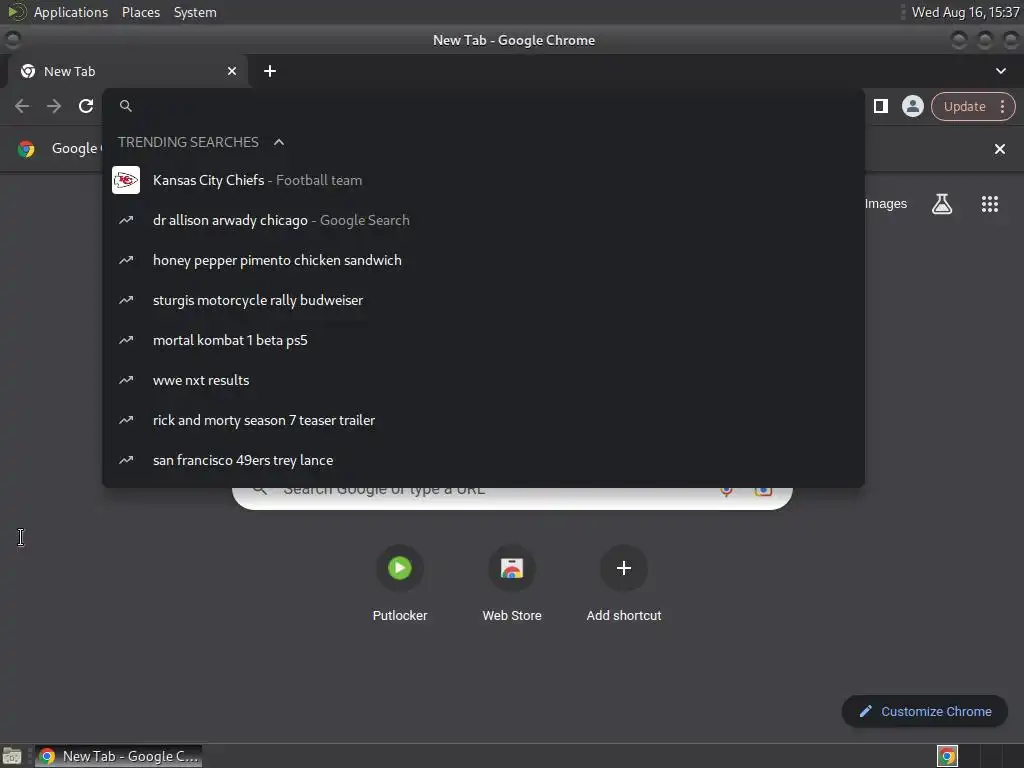The image size is (1024, 768).
Task: Collapse the Trending Searches section
Action: [x=279, y=142]
